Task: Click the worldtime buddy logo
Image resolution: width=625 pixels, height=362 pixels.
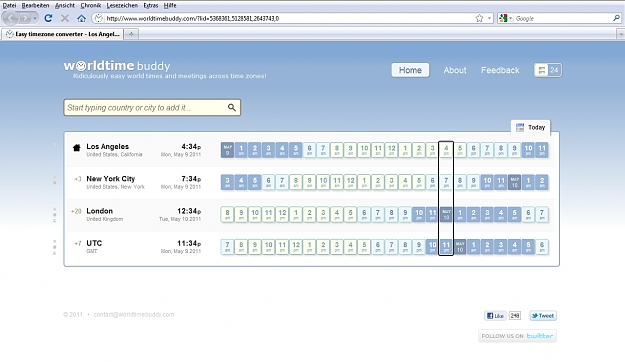Action: (117, 65)
